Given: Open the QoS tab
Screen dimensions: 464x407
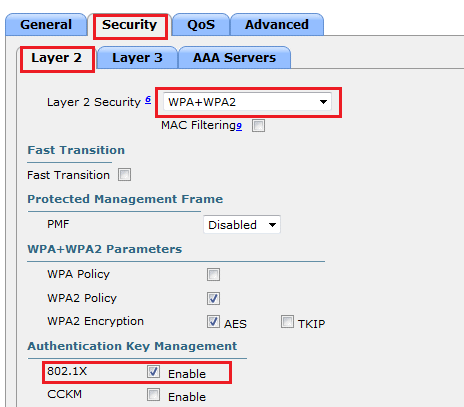Looking at the screenshot, I should tap(201, 25).
